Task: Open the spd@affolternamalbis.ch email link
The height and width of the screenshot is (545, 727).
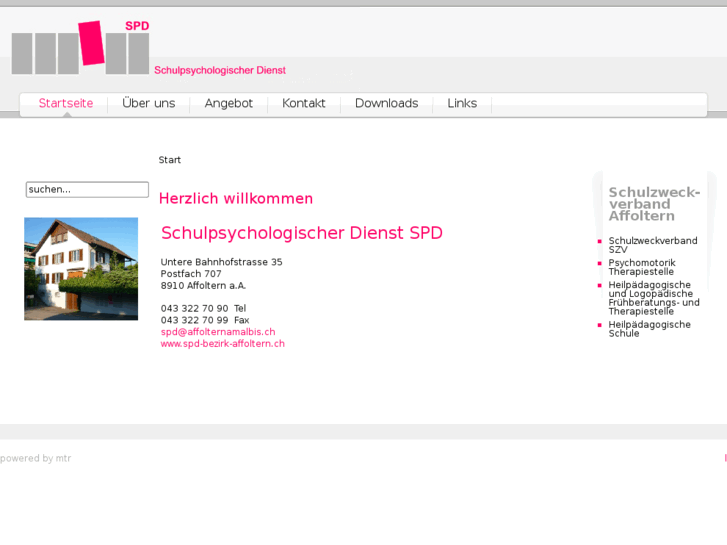Action: [218, 332]
